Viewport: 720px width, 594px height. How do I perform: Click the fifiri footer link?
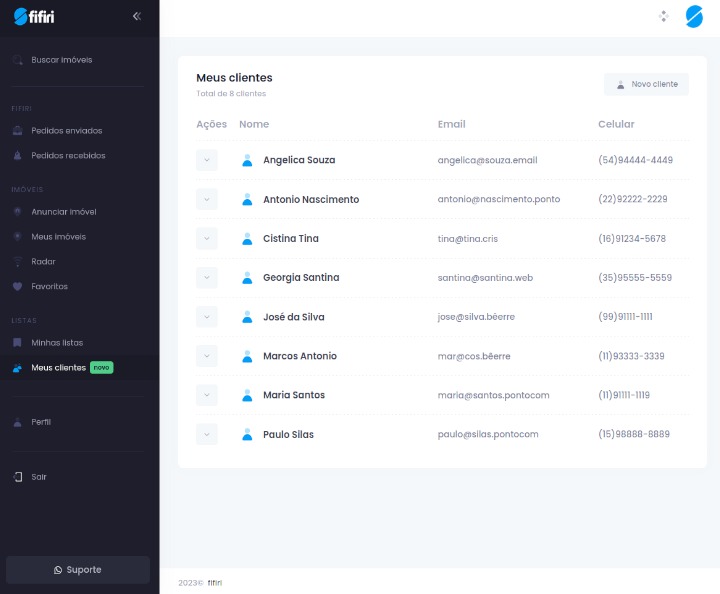pos(215,582)
